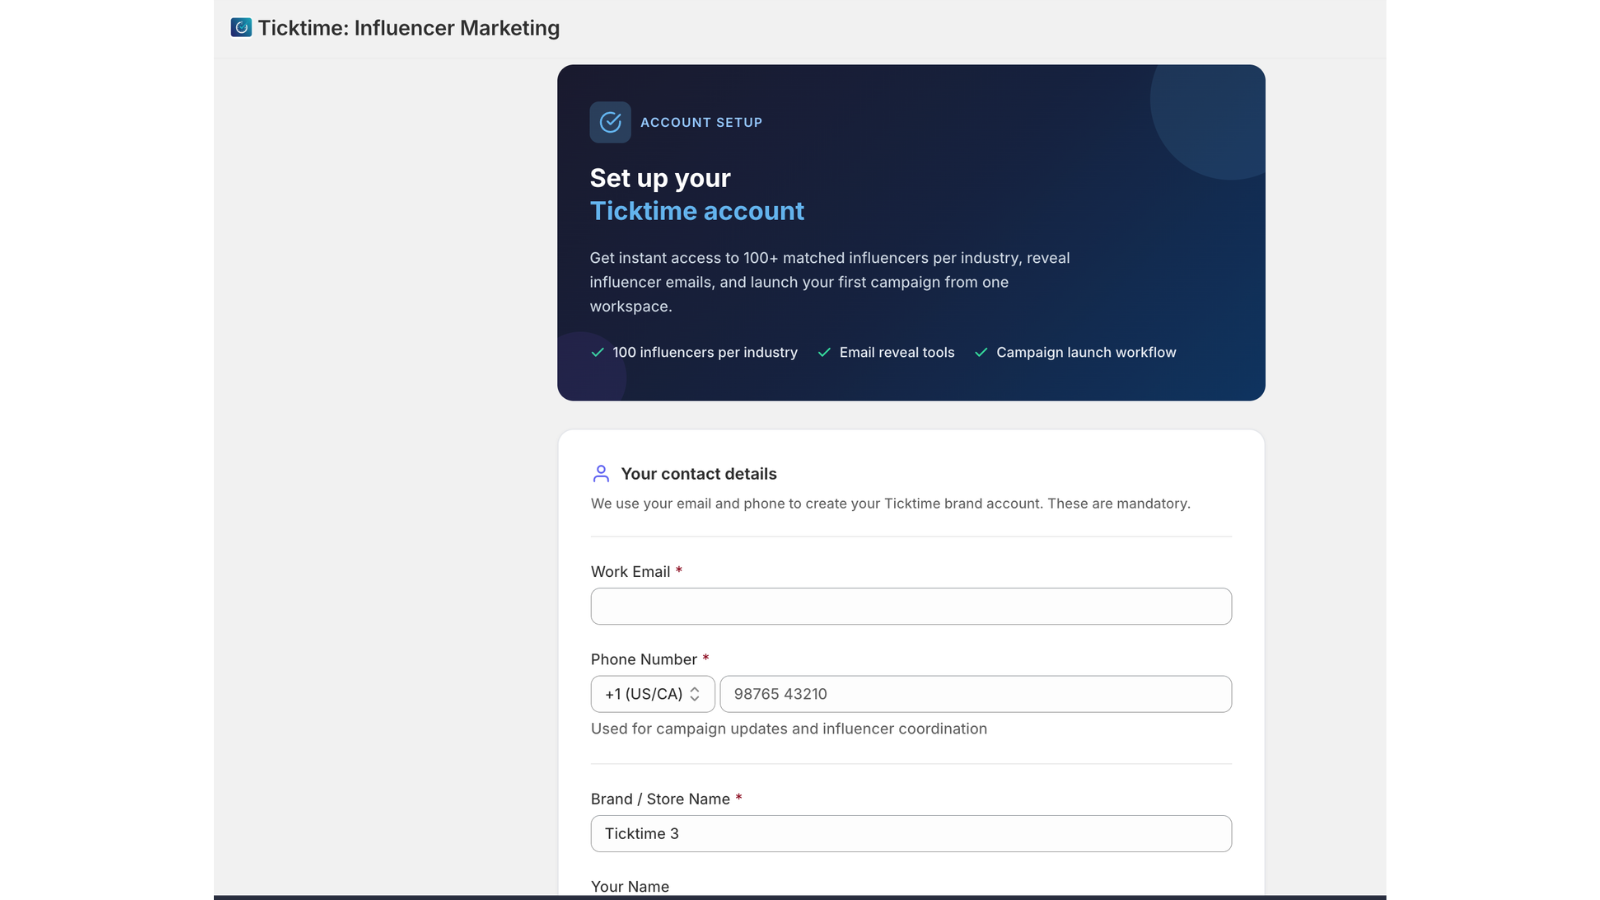The height and width of the screenshot is (900, 1600).
Task: Click the Account Setup checkmark badge icon
Action: coord(610,122)
